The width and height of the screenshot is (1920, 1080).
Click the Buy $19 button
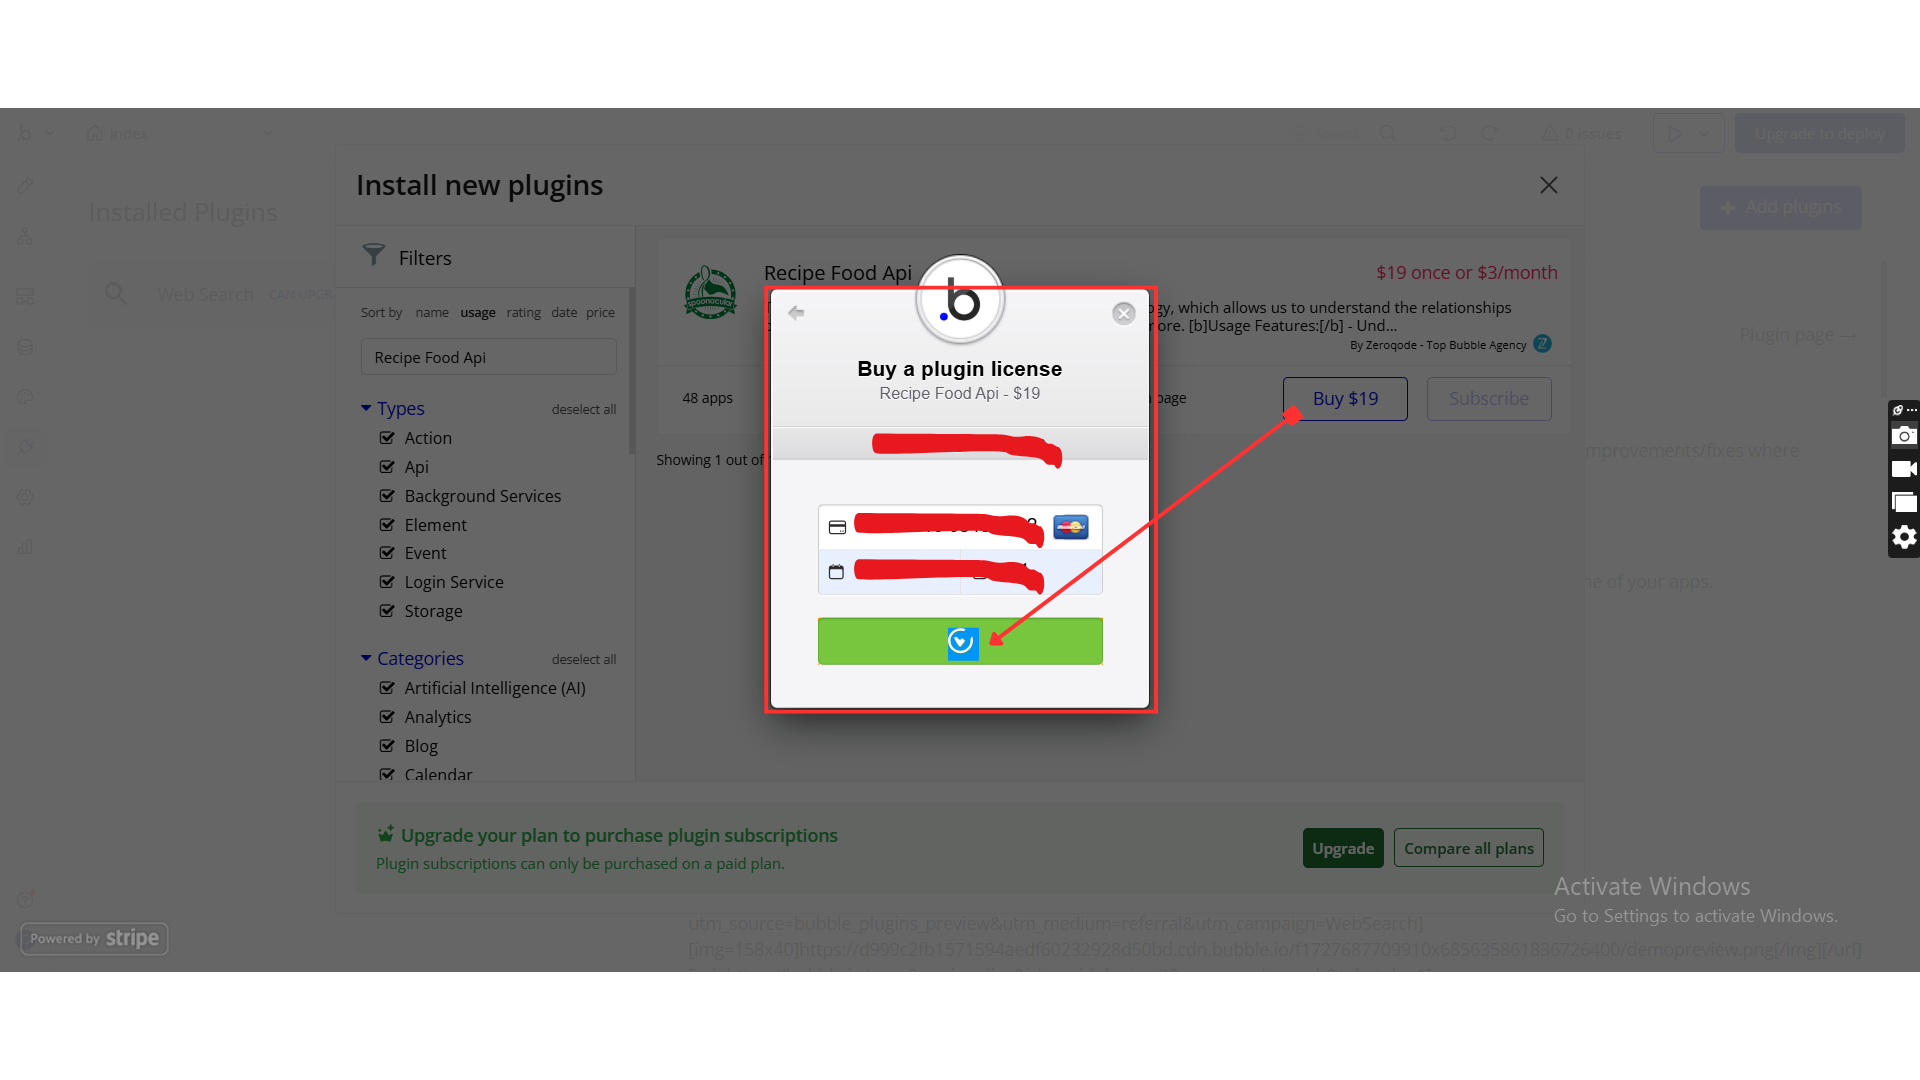pyautogui.click(x=1345, y=399)
